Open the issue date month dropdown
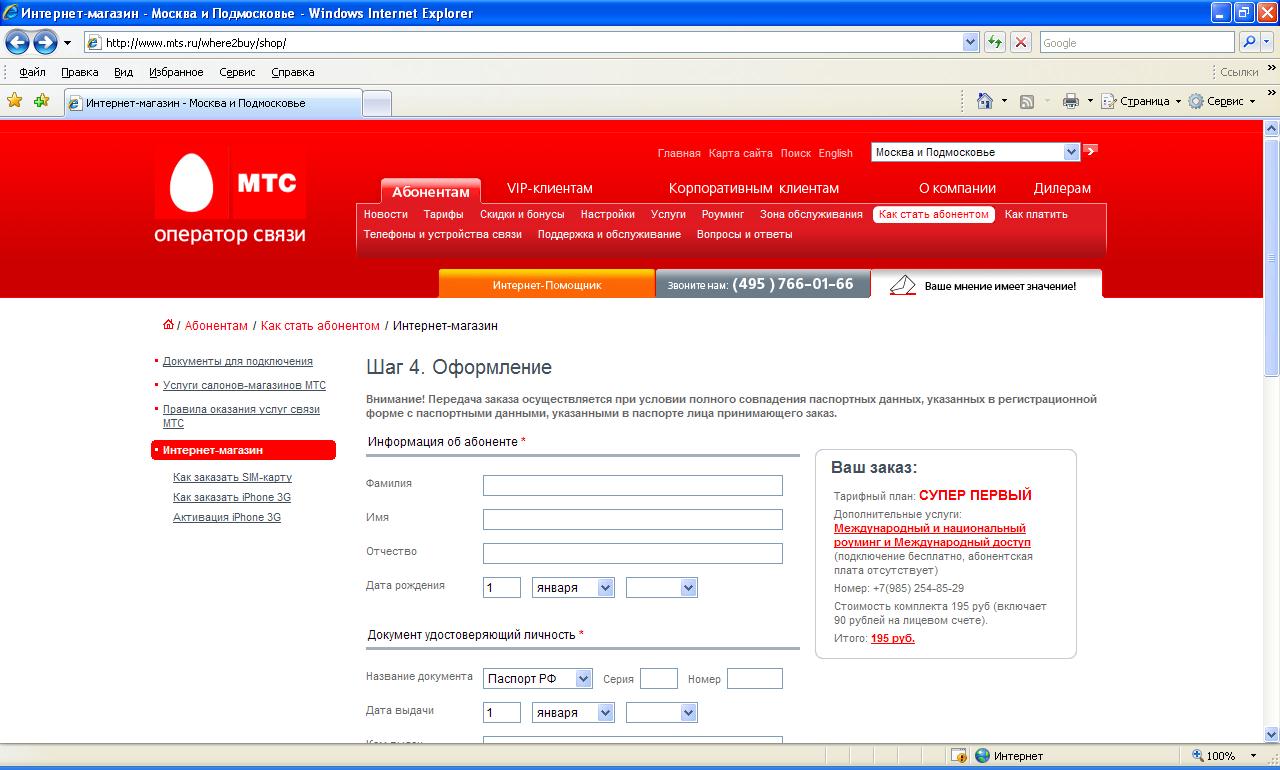Image resolution: width=1280 pixels, height=770 pixels. click(x=604, y=713)
